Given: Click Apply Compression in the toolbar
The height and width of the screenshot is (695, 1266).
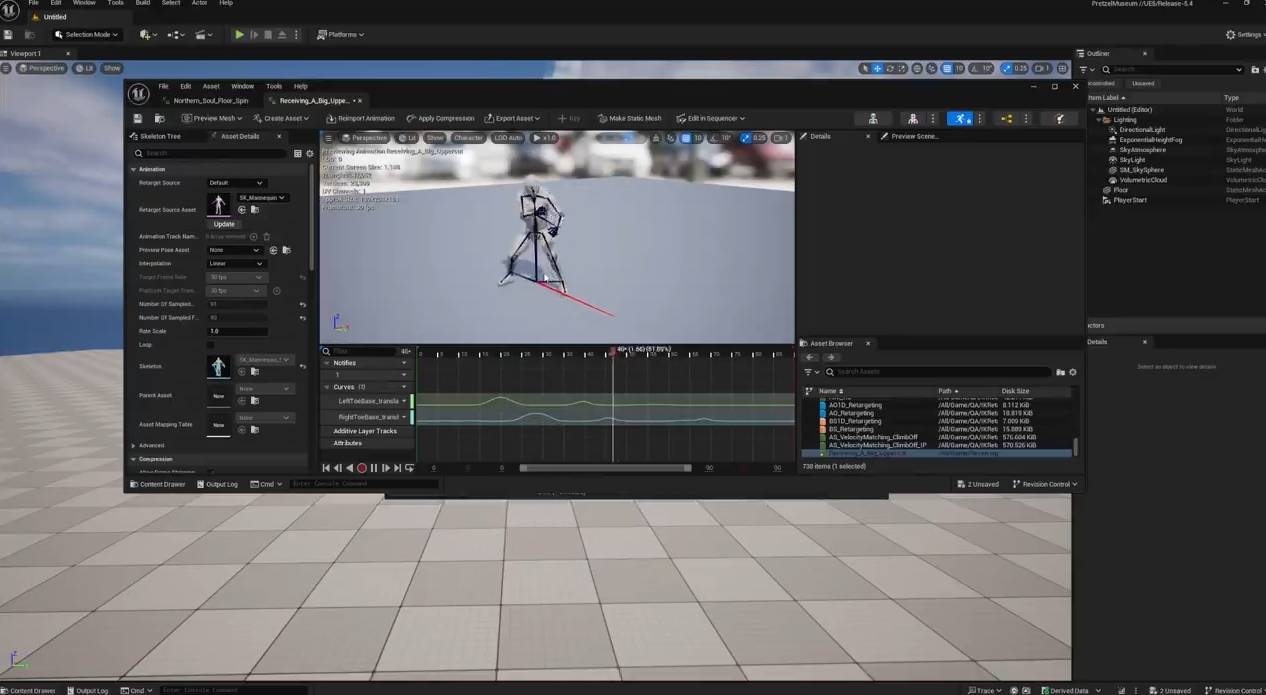Looking at the screenshot, I should coord(440,118).
